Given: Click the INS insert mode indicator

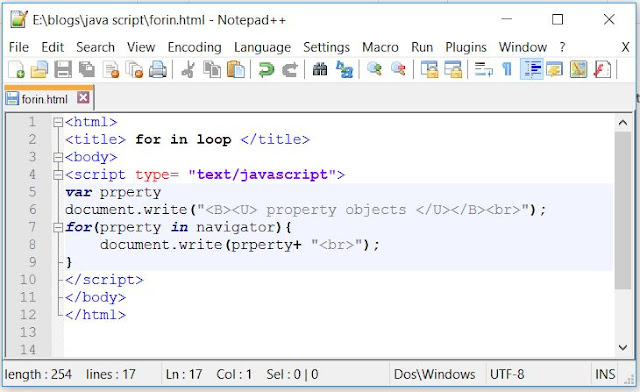Looking at the screenshot, I should point(605,374).
